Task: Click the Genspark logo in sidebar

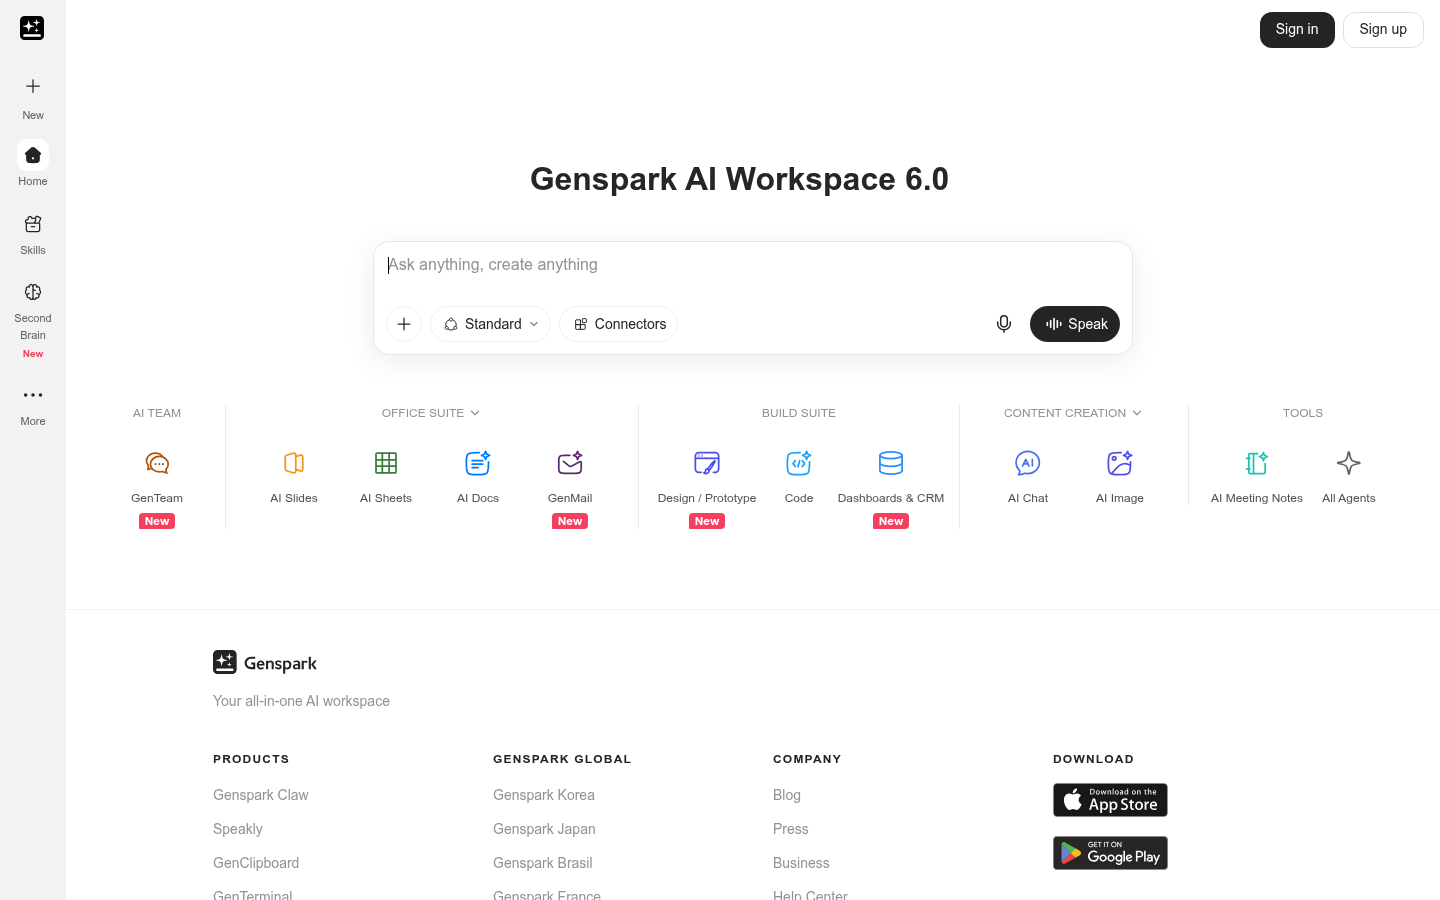Action: coord(32,28)
